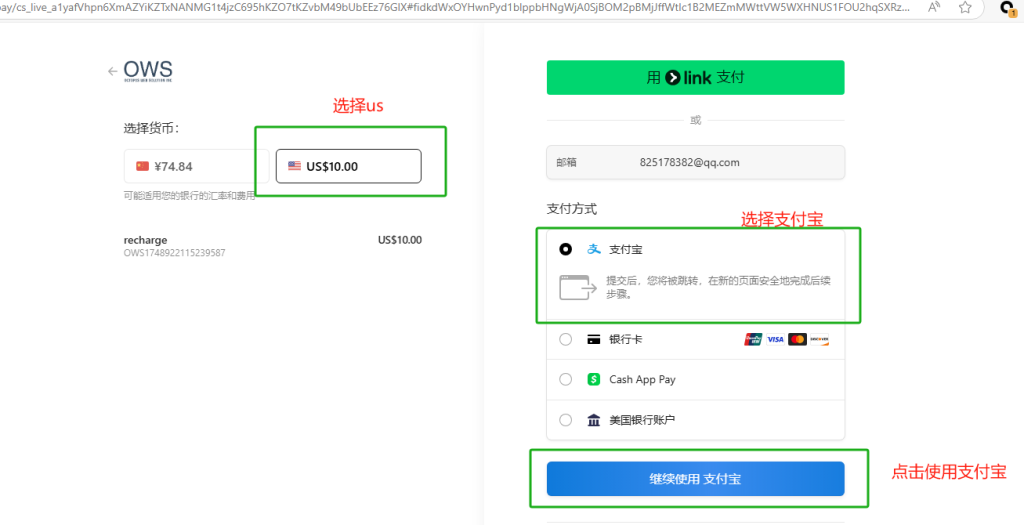Viewport: 1024px width, 525px height.
Task: Select the 支付宝 Alipay radio button
Action: pos(566,249)
